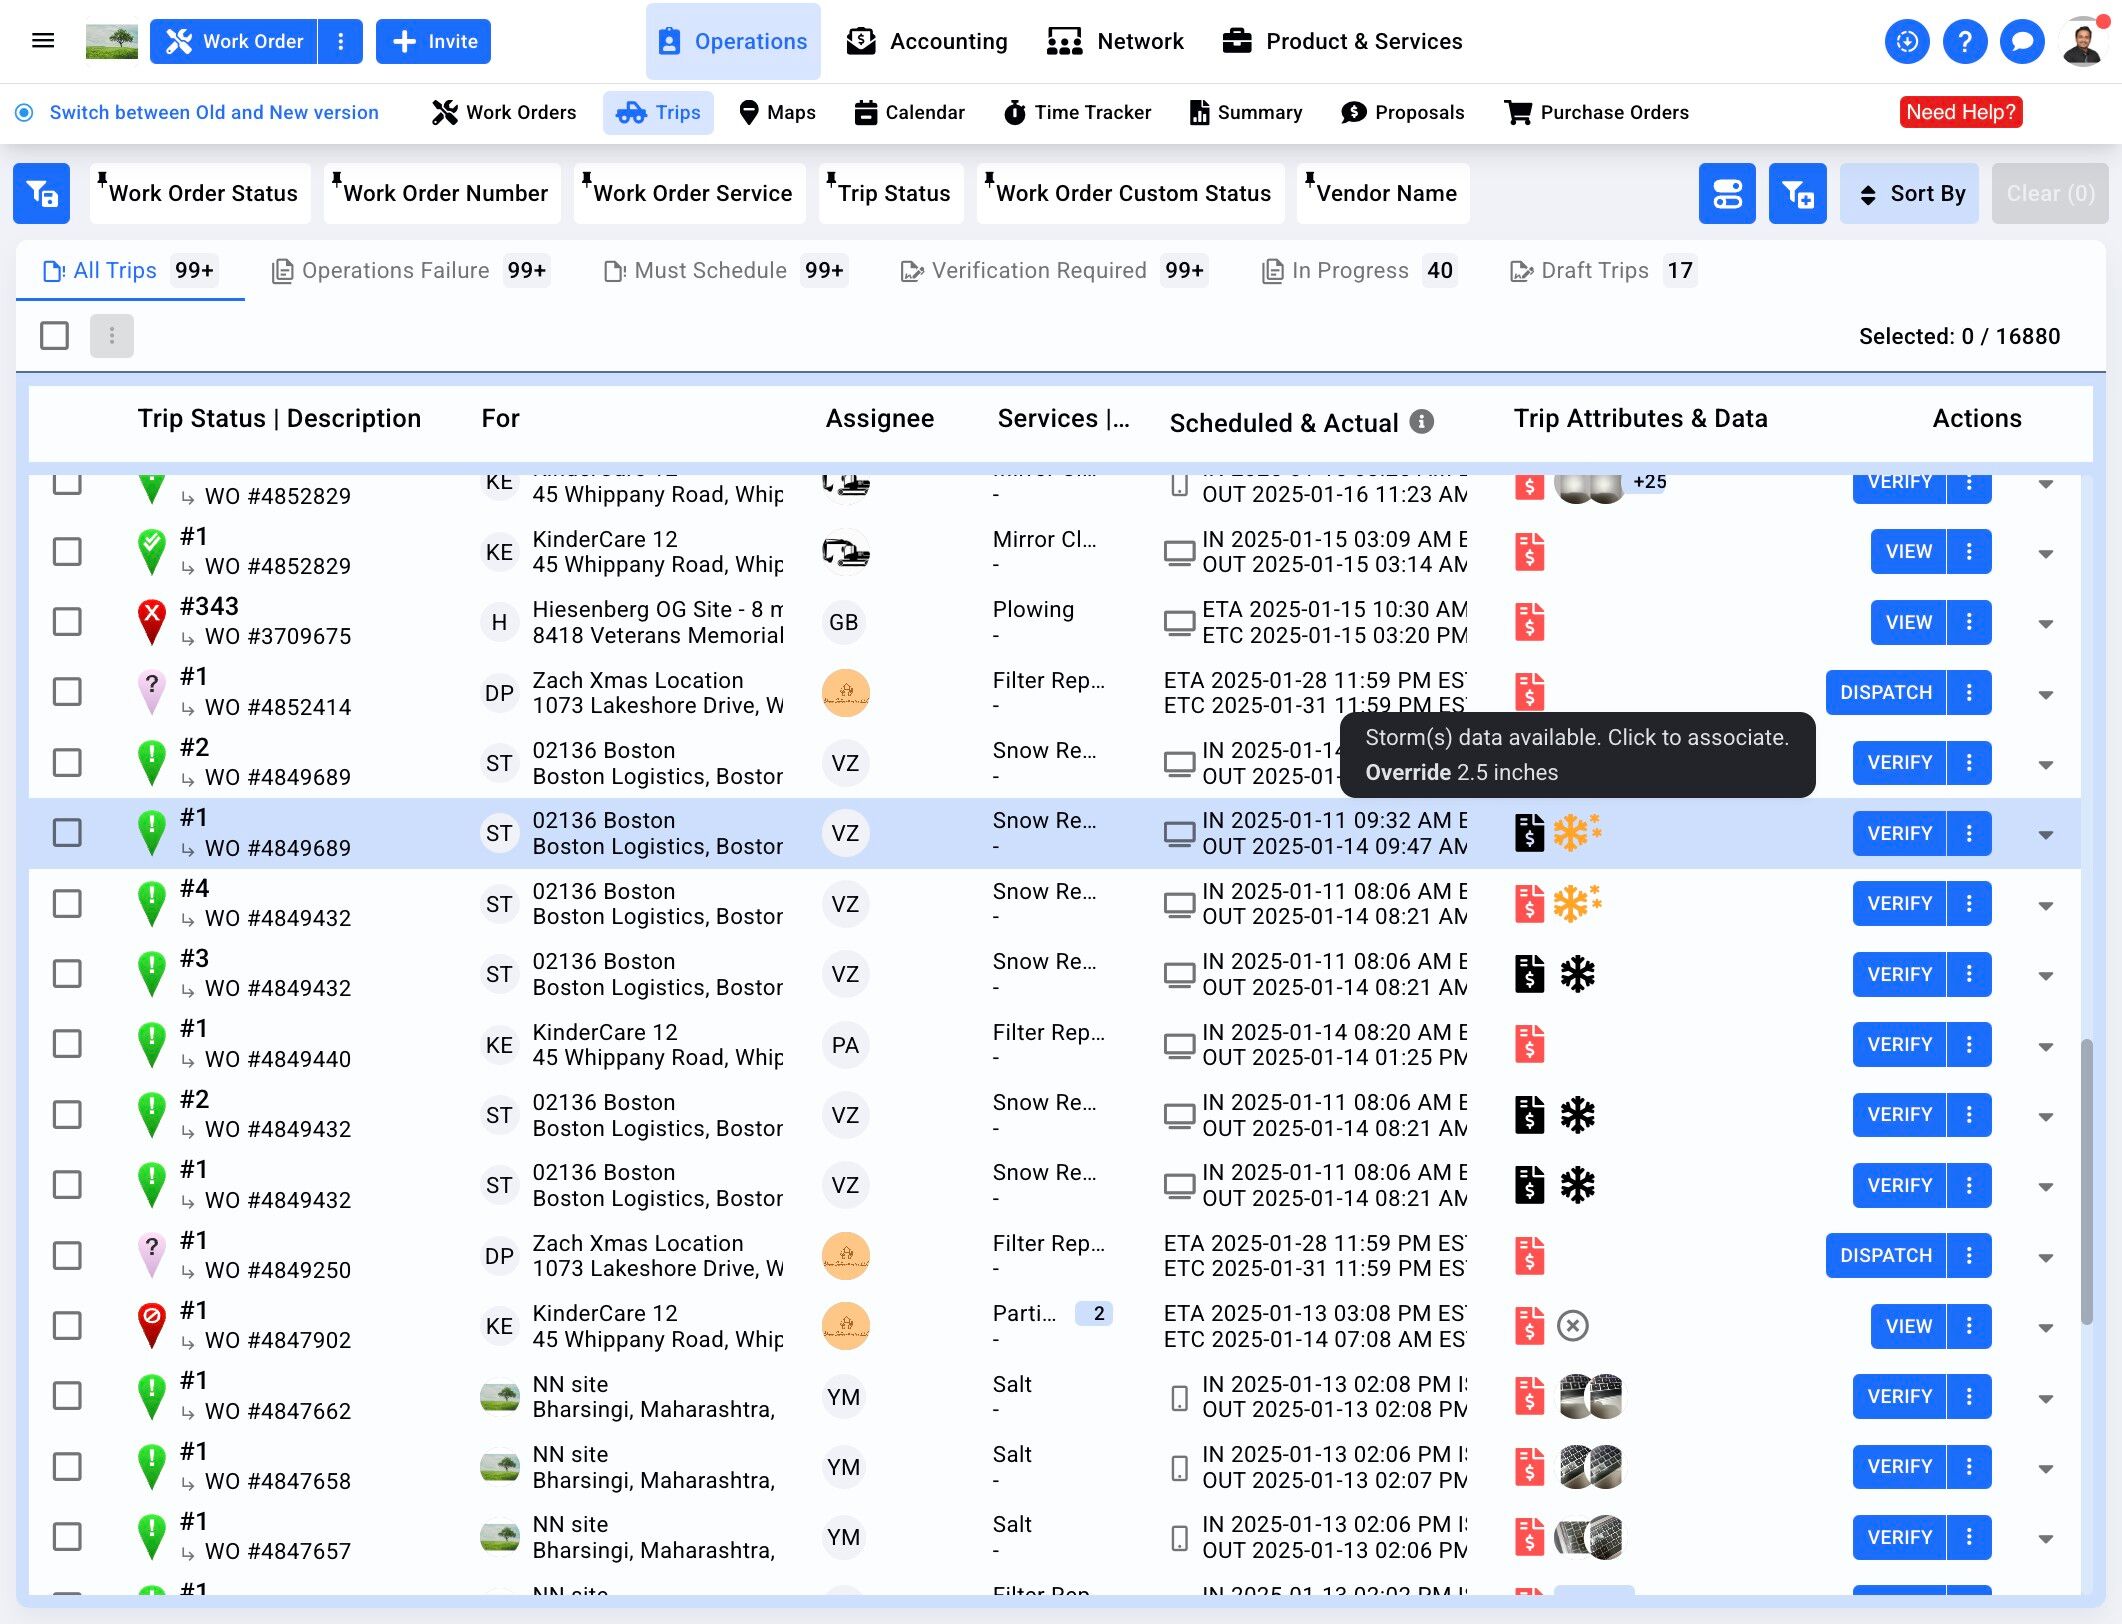The height and width of the screenshot is (1624, 2122).
Task: Click the cancelled X circle icon for WO #4847902
Action: click(x=1573, y=1326)
